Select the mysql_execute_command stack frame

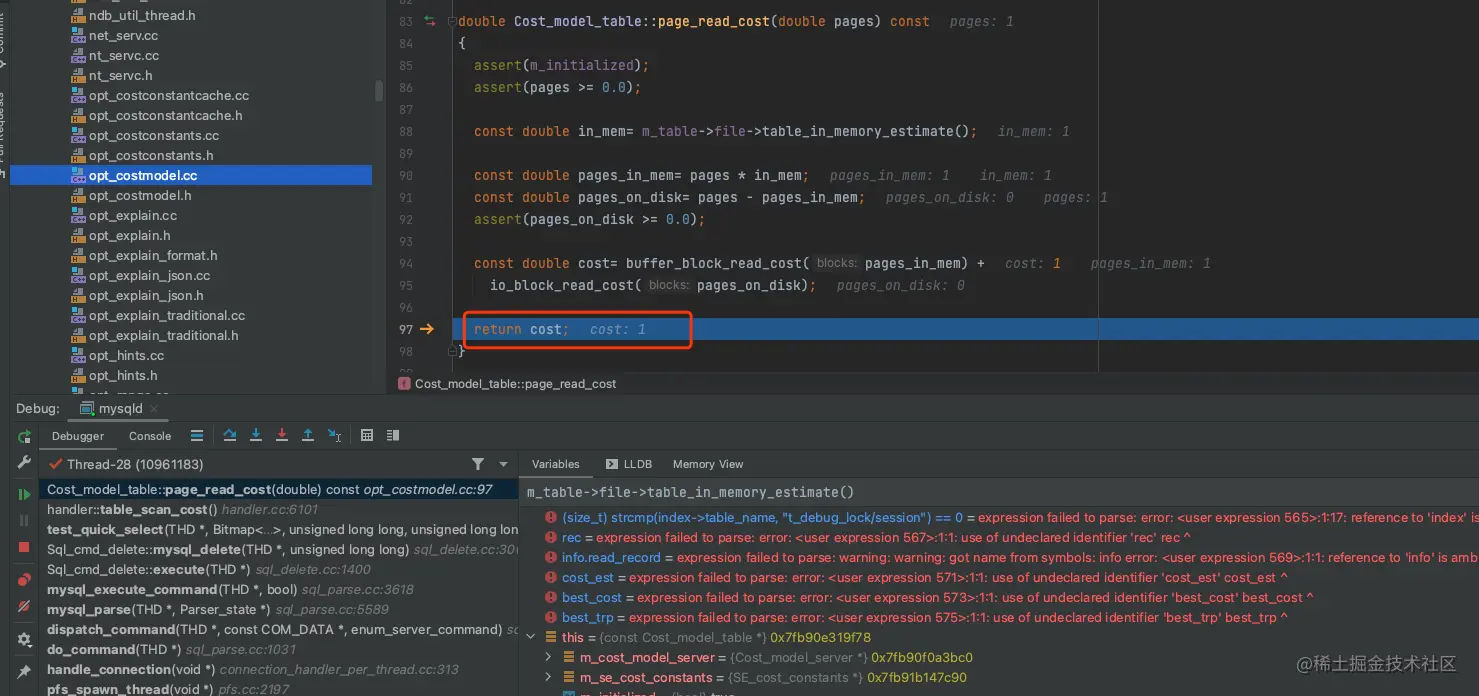pos(279,590)
